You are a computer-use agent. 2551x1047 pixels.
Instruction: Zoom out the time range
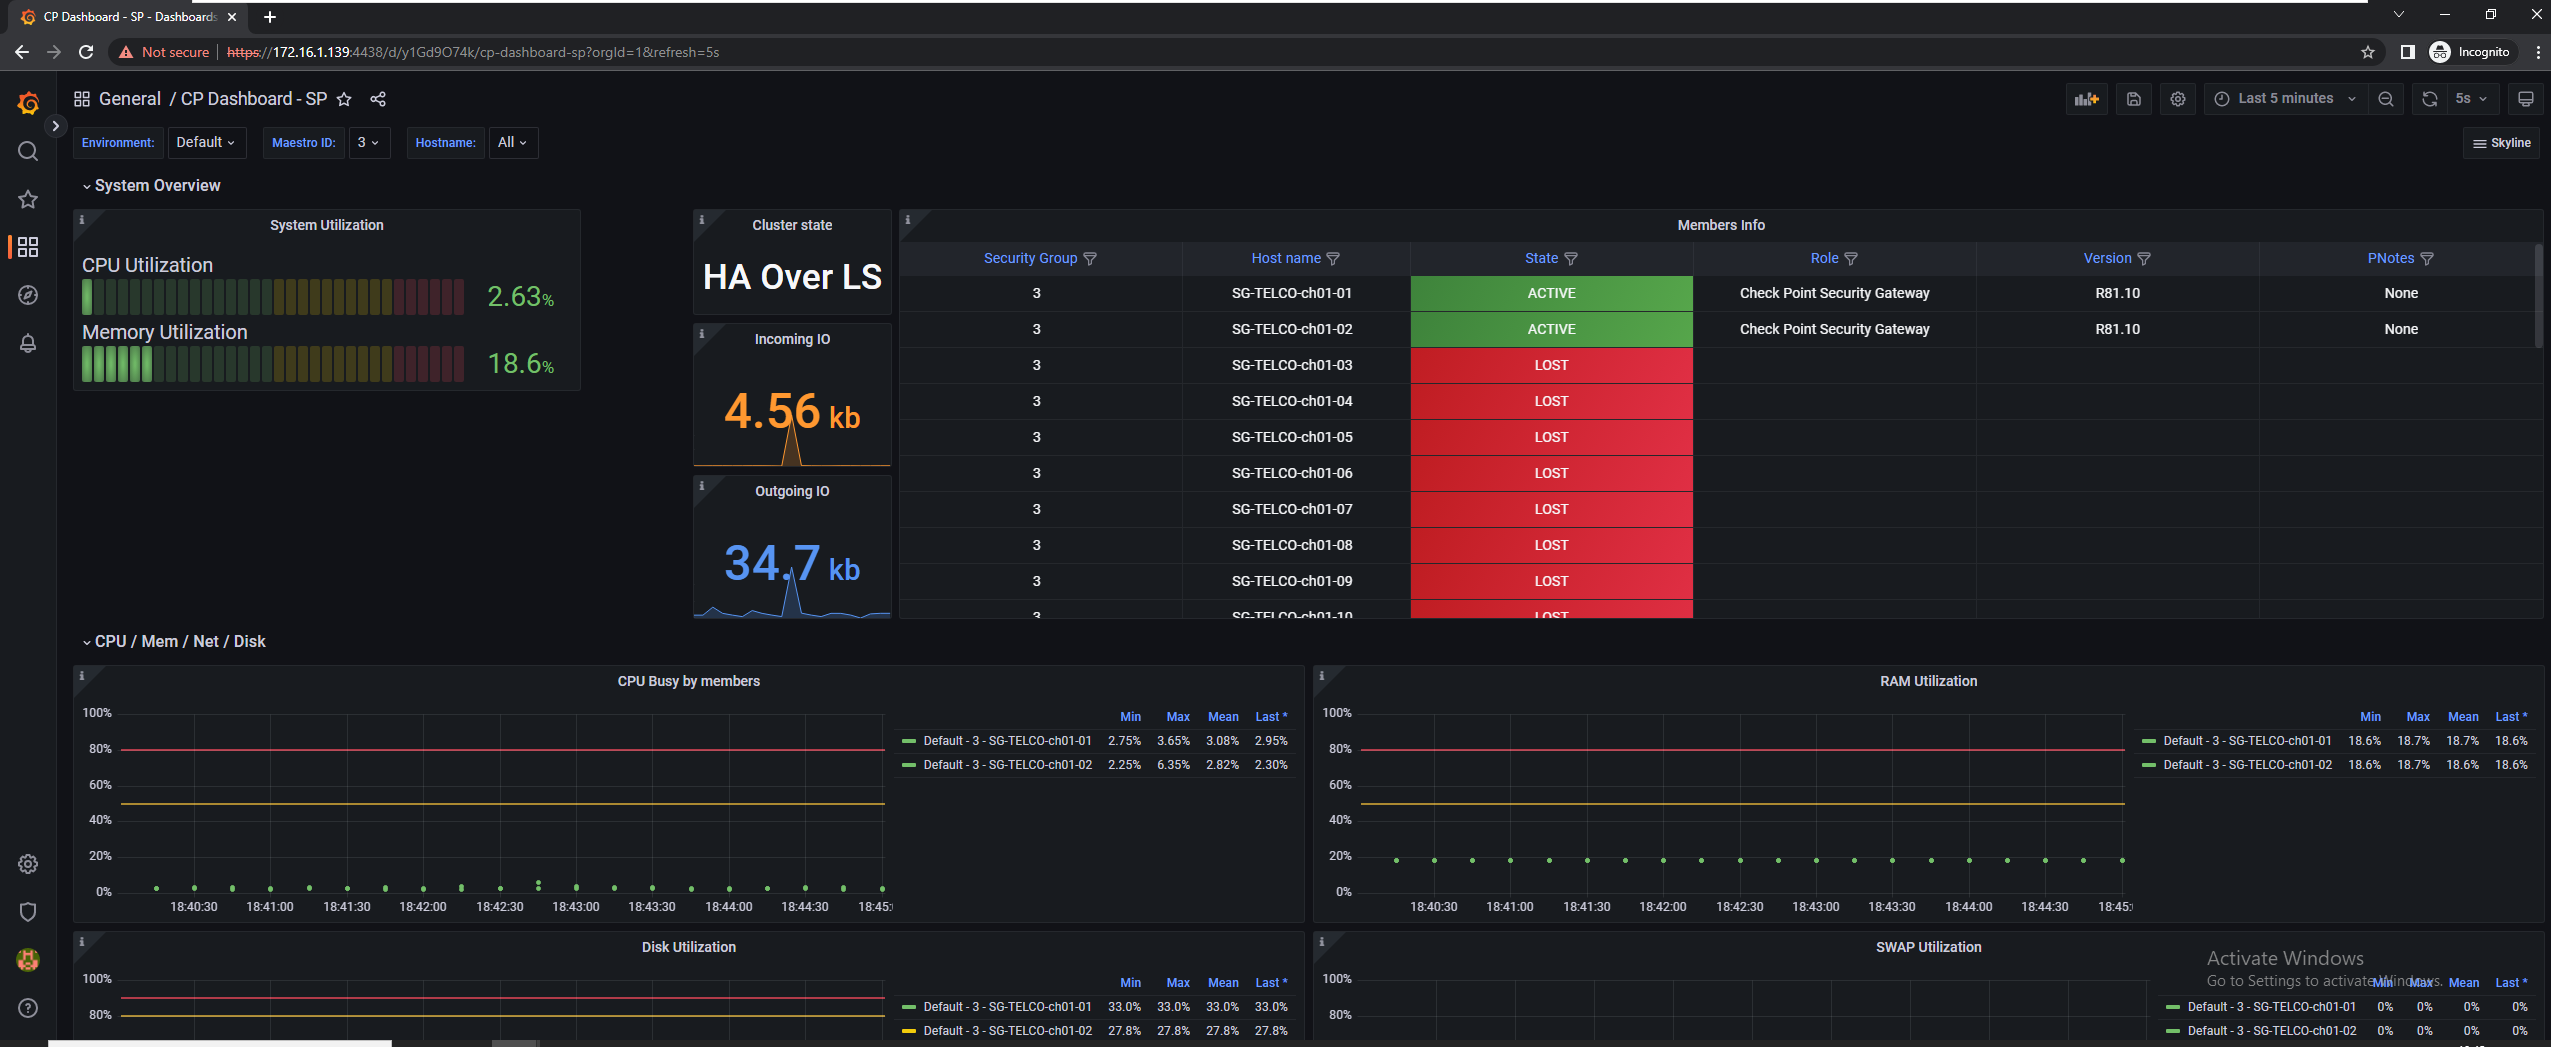click(2386, 99)
